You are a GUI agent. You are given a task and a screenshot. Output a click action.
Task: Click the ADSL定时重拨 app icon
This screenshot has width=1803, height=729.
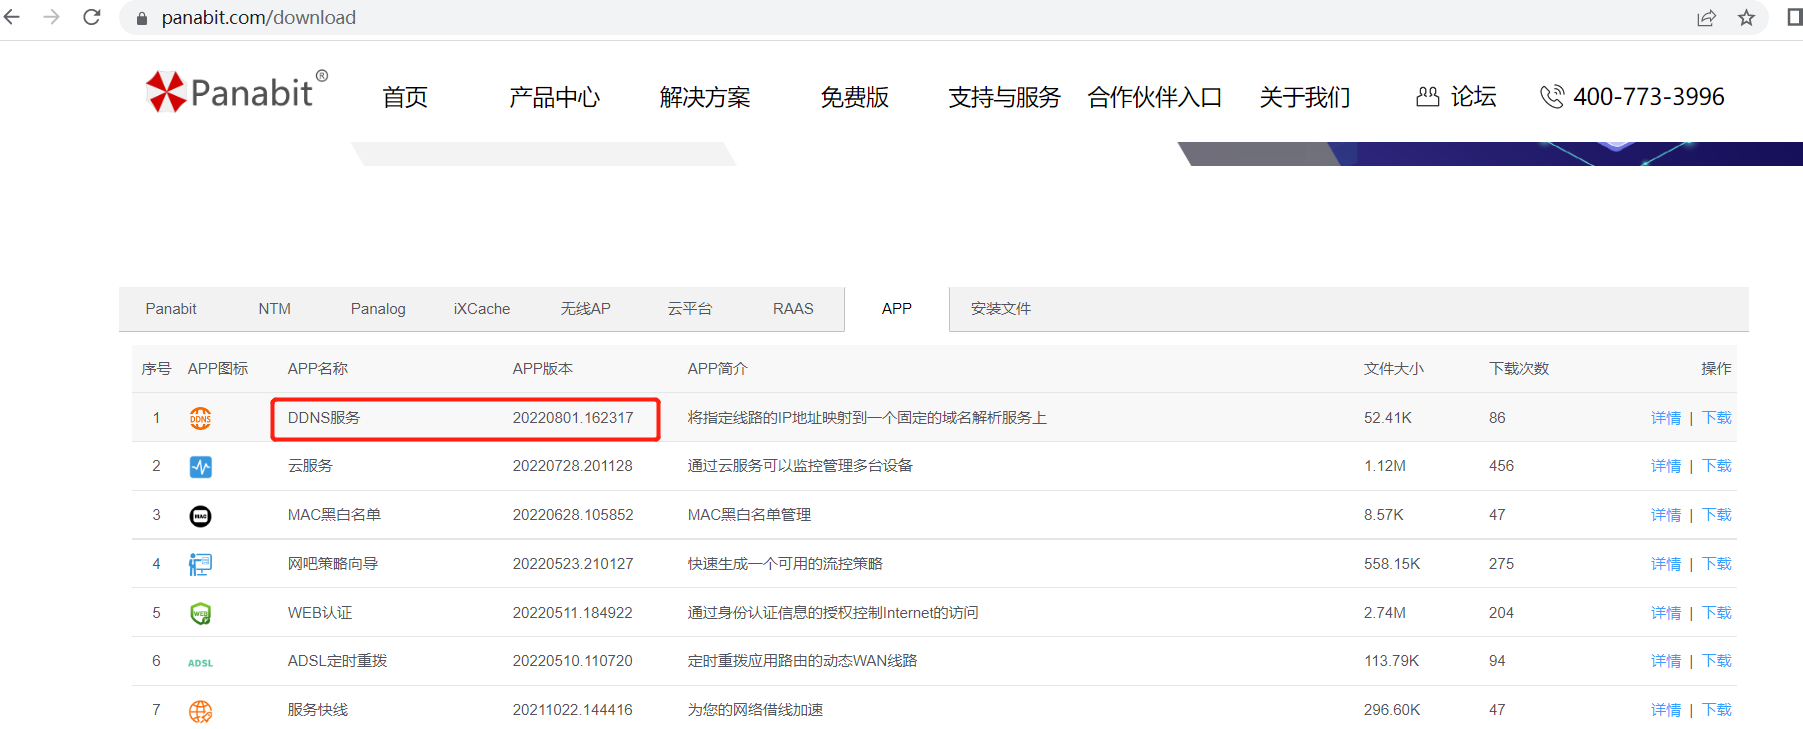tap(200, 662)
